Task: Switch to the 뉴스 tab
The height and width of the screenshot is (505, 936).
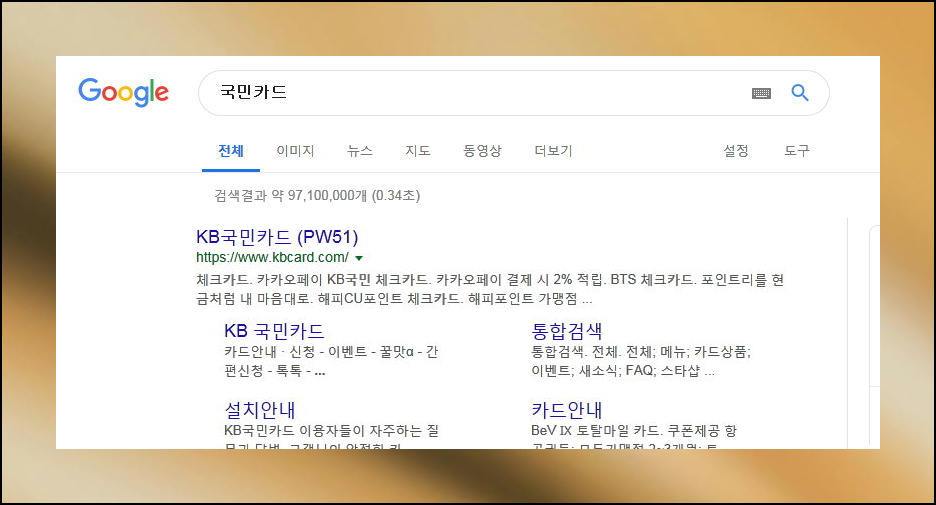Action: click(x=360, y=151)
